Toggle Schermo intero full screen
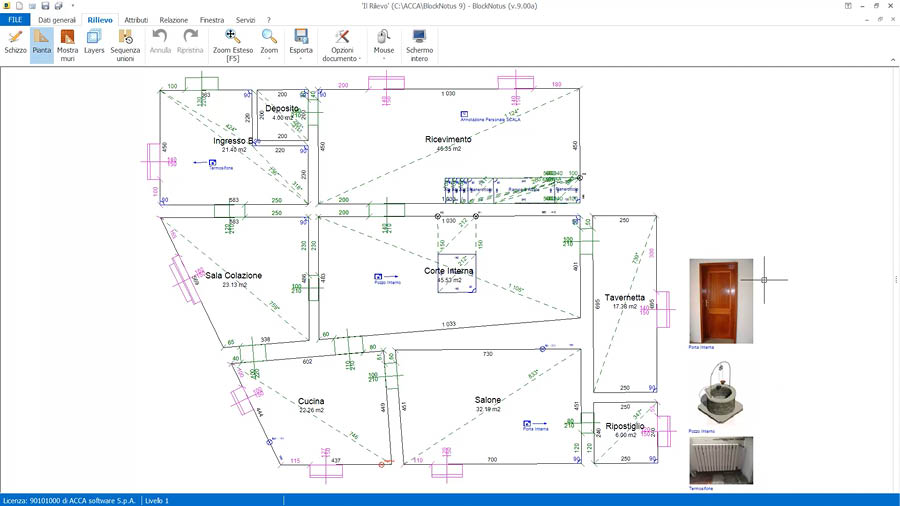 pyautogui.click(x=419, y=45)
